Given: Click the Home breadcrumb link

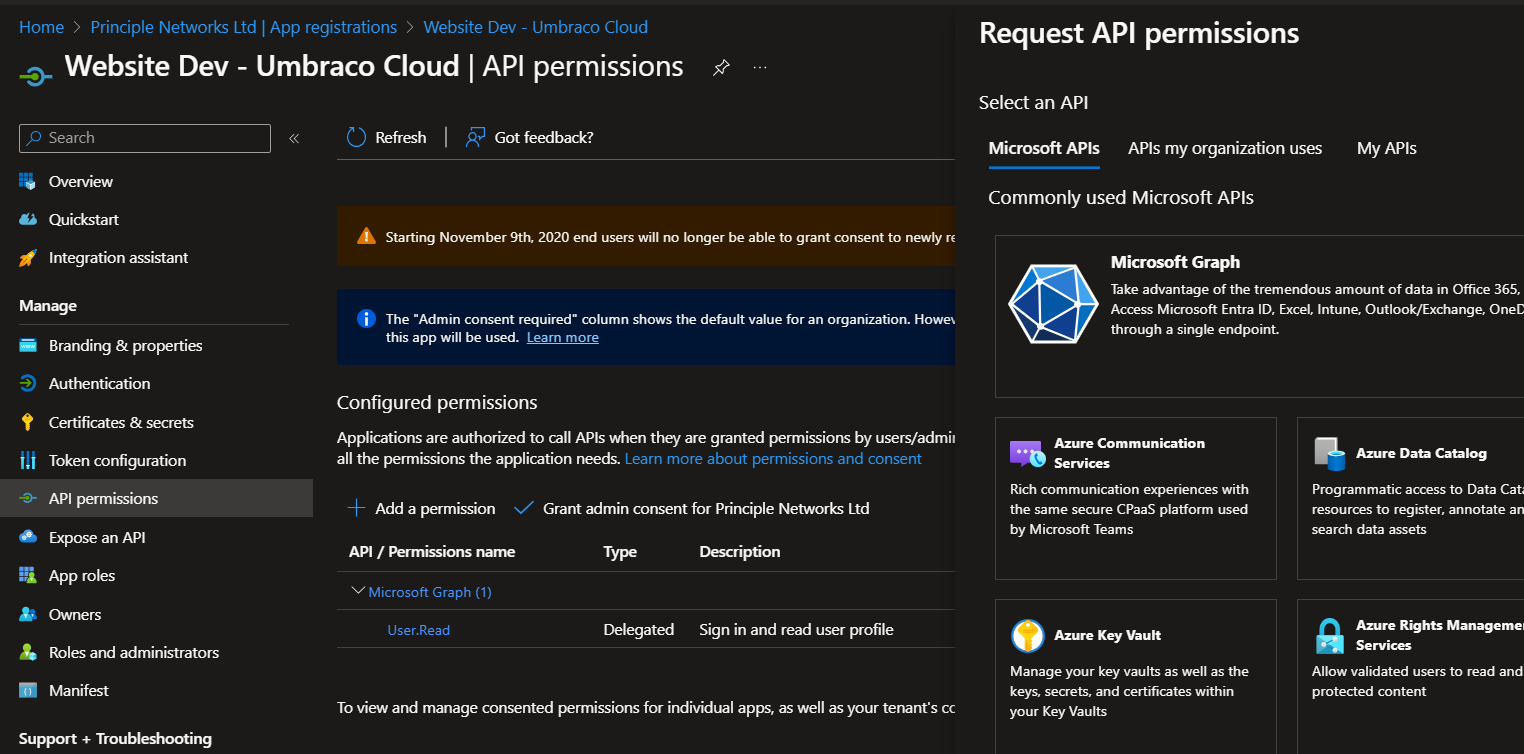Looking at the screenshot, I should (x=41, y=27).
